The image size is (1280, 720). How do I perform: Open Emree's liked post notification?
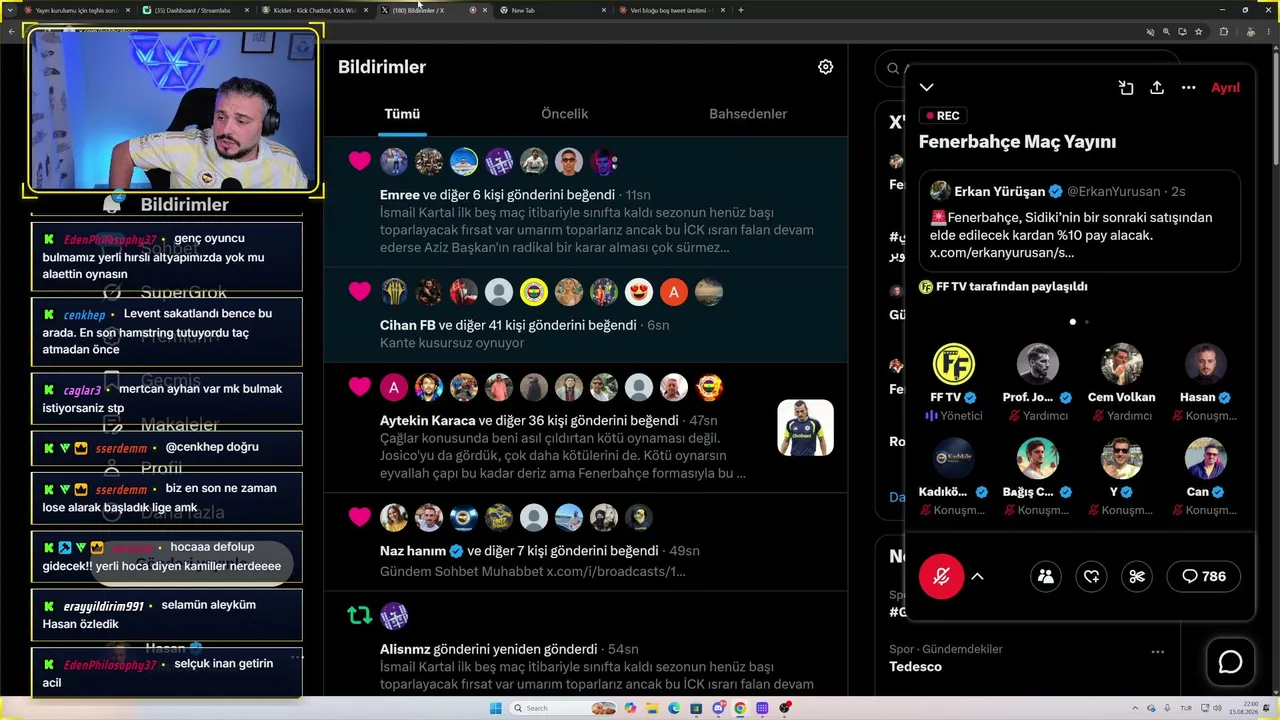pyautogui.click(x=586, y=202)
